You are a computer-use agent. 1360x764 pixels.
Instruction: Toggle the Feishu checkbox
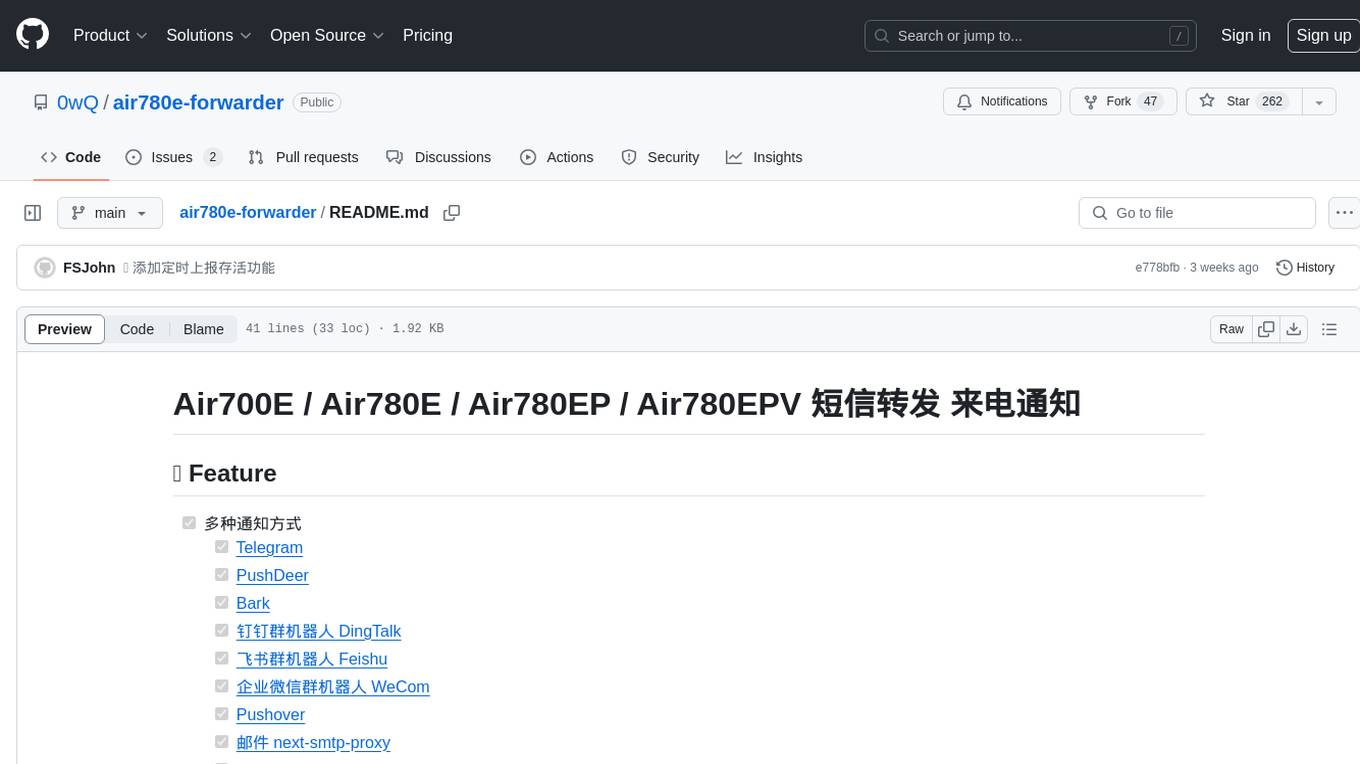click(222, 659)
